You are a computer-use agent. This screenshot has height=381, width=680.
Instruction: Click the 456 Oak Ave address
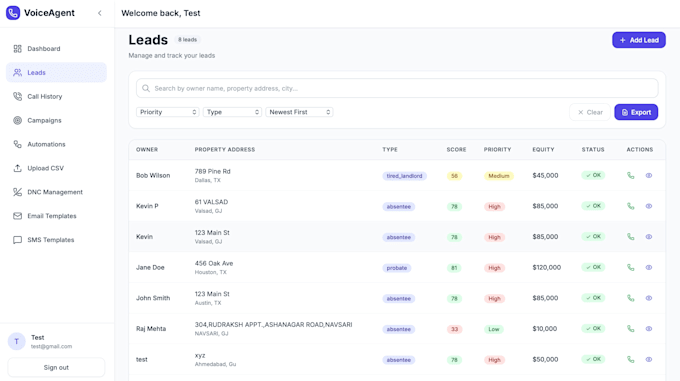click(214, 264)
